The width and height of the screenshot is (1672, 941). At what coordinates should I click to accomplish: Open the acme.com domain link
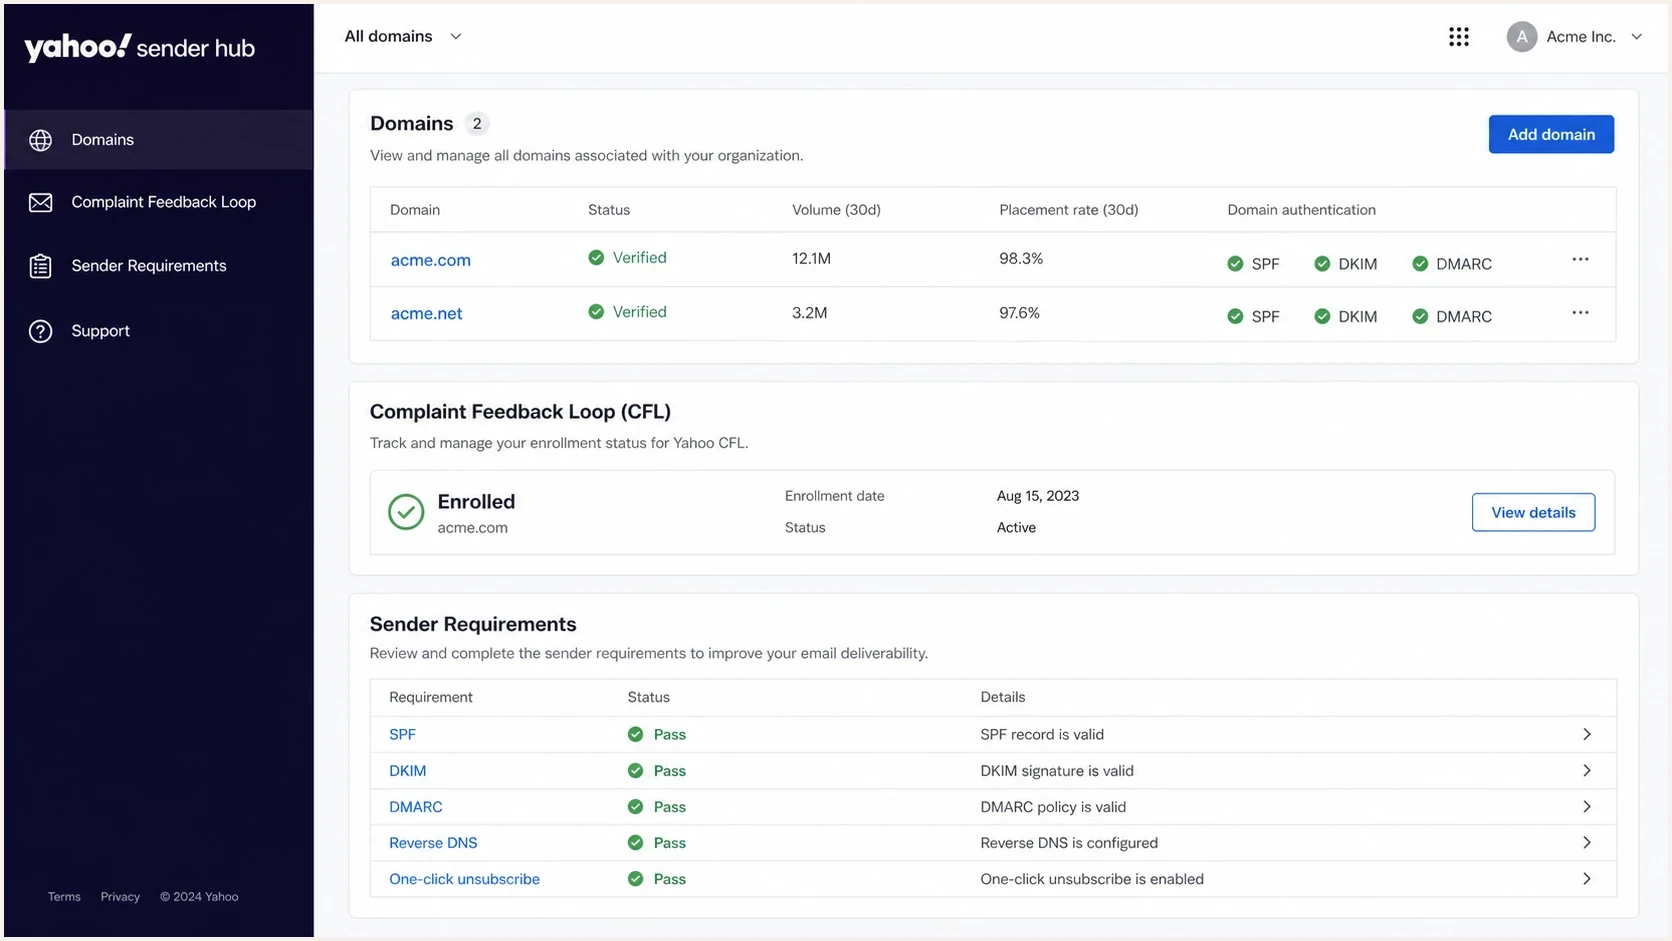(430, 260)
